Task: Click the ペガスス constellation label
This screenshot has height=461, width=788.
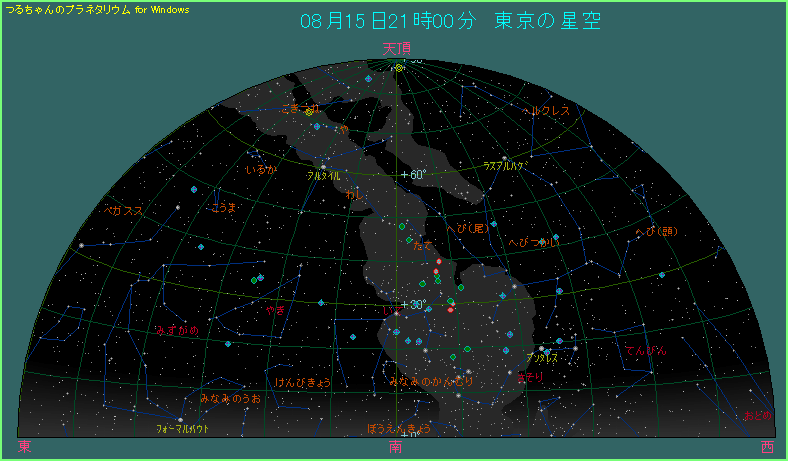Action: pyautogui.click(x=125, y=211)
